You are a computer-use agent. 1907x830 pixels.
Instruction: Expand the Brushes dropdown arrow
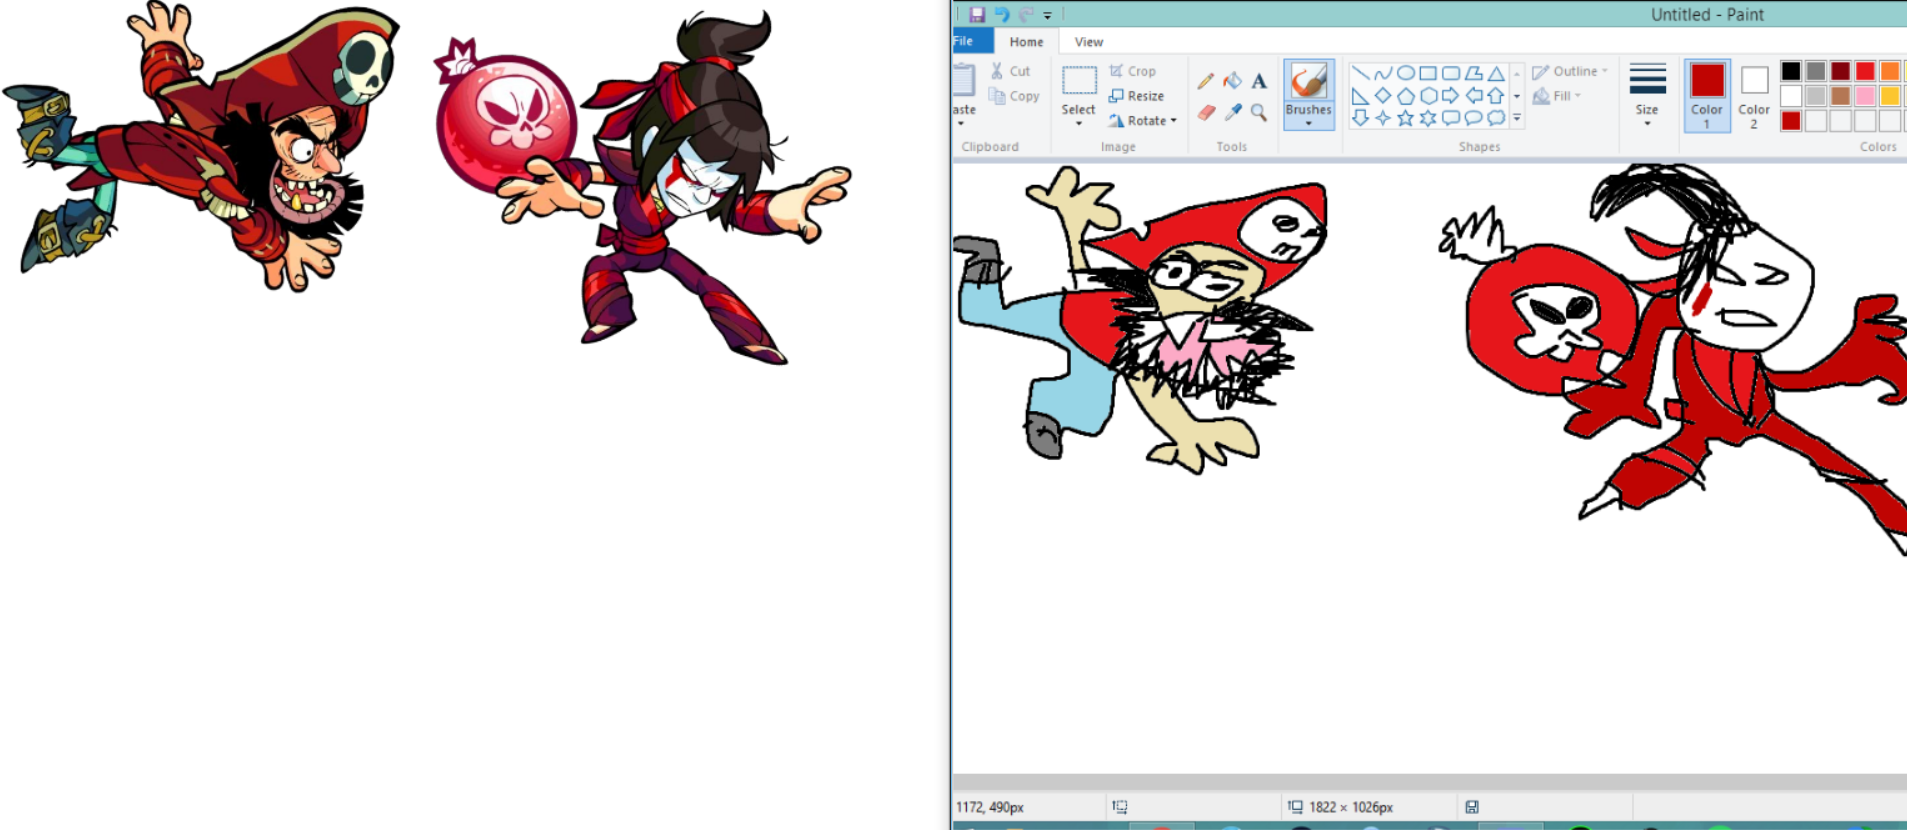[x=1309, y=123]
